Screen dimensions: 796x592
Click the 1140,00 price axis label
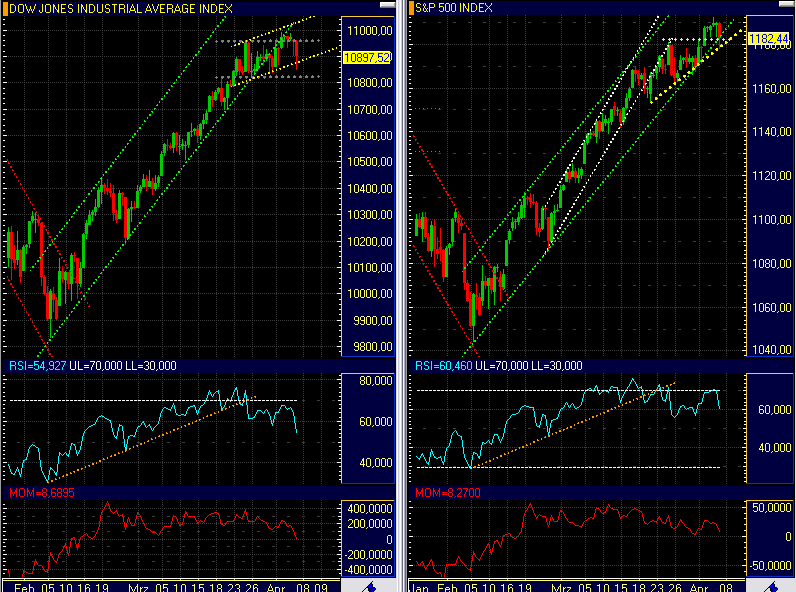click(x=772, y=131)
